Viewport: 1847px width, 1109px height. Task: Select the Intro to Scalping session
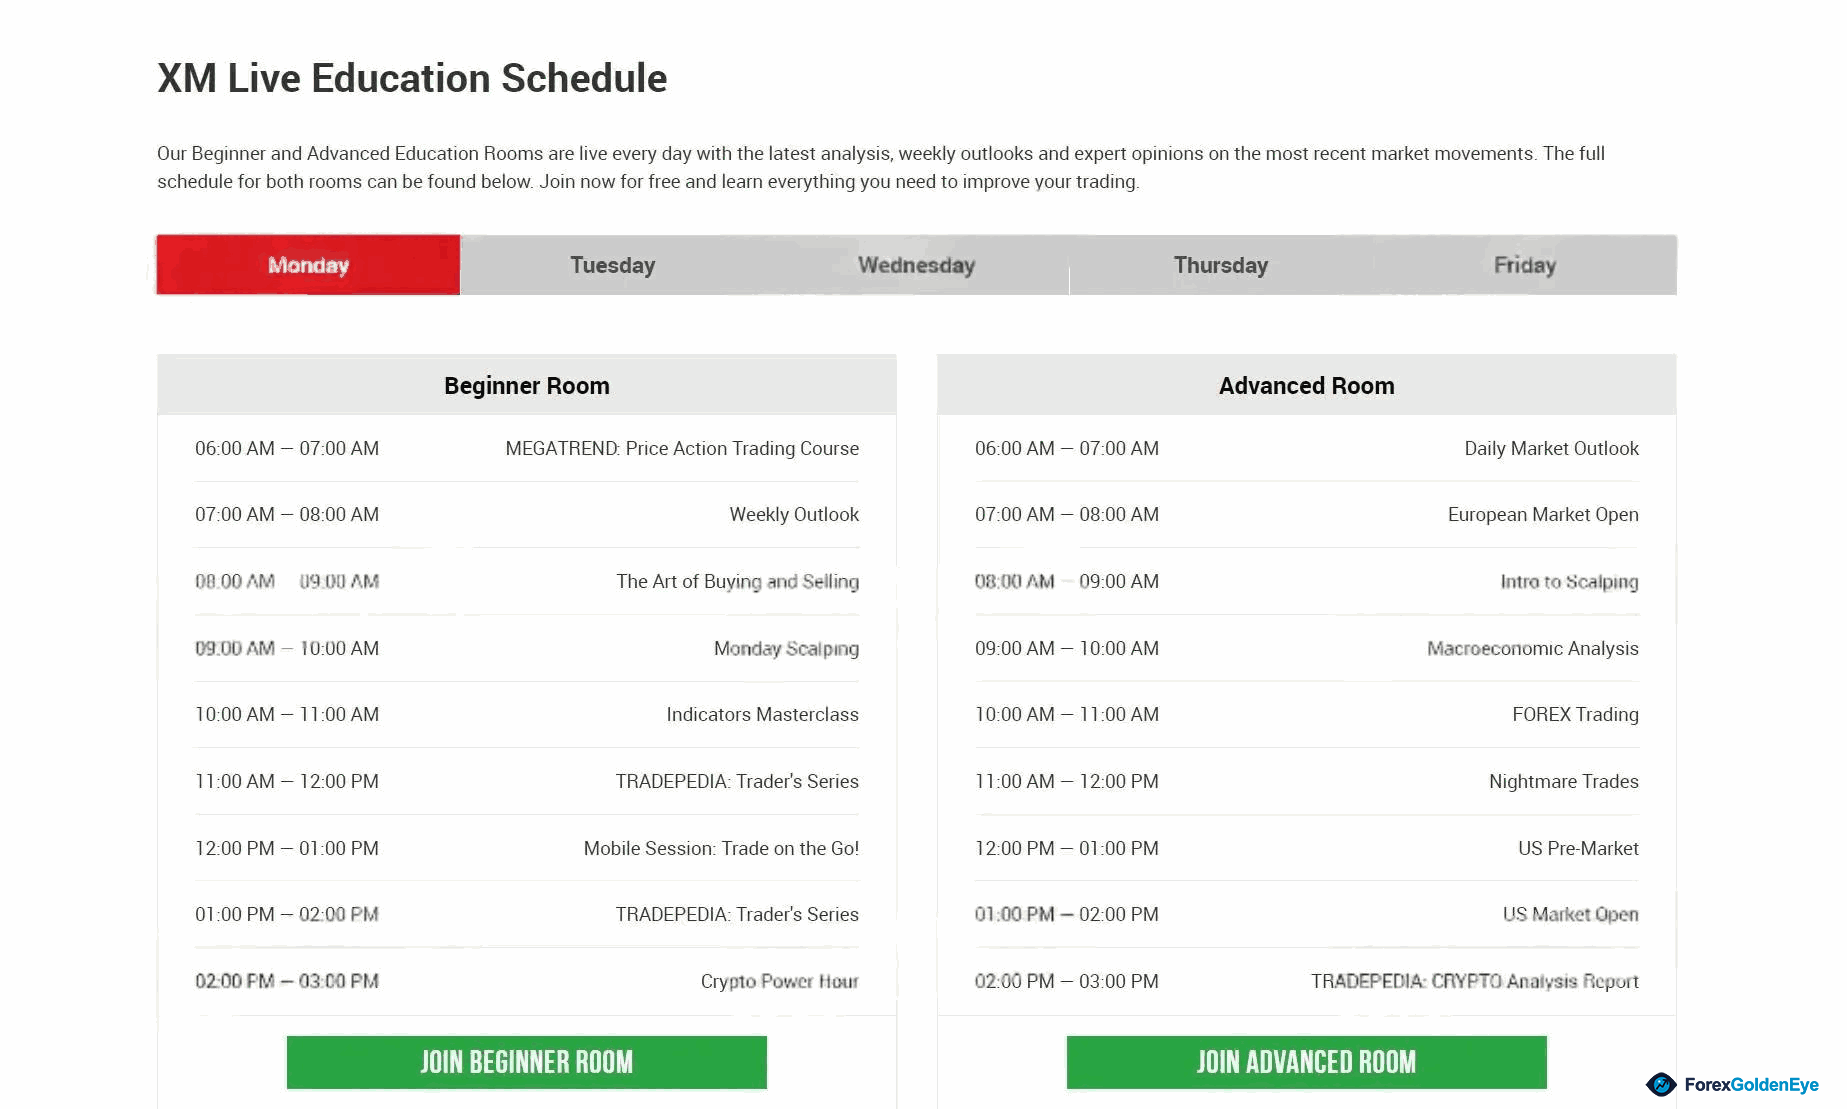[1569, 581]
